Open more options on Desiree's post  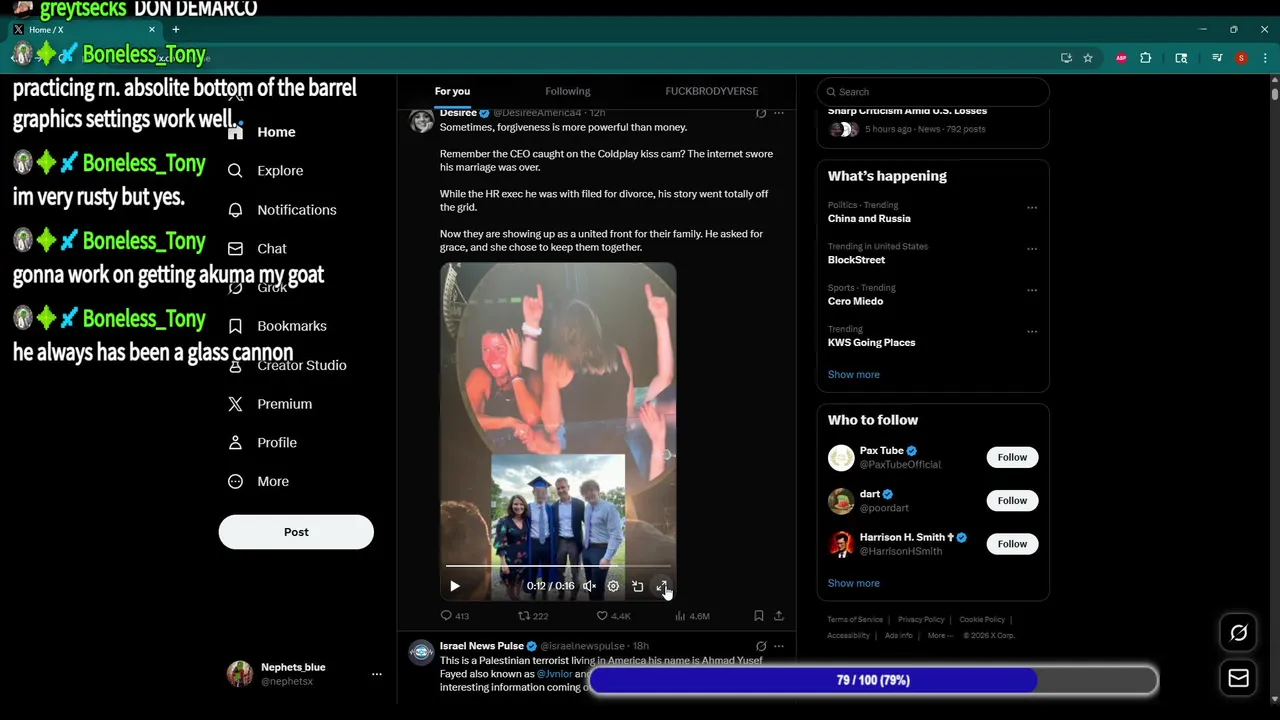[779, 113]
